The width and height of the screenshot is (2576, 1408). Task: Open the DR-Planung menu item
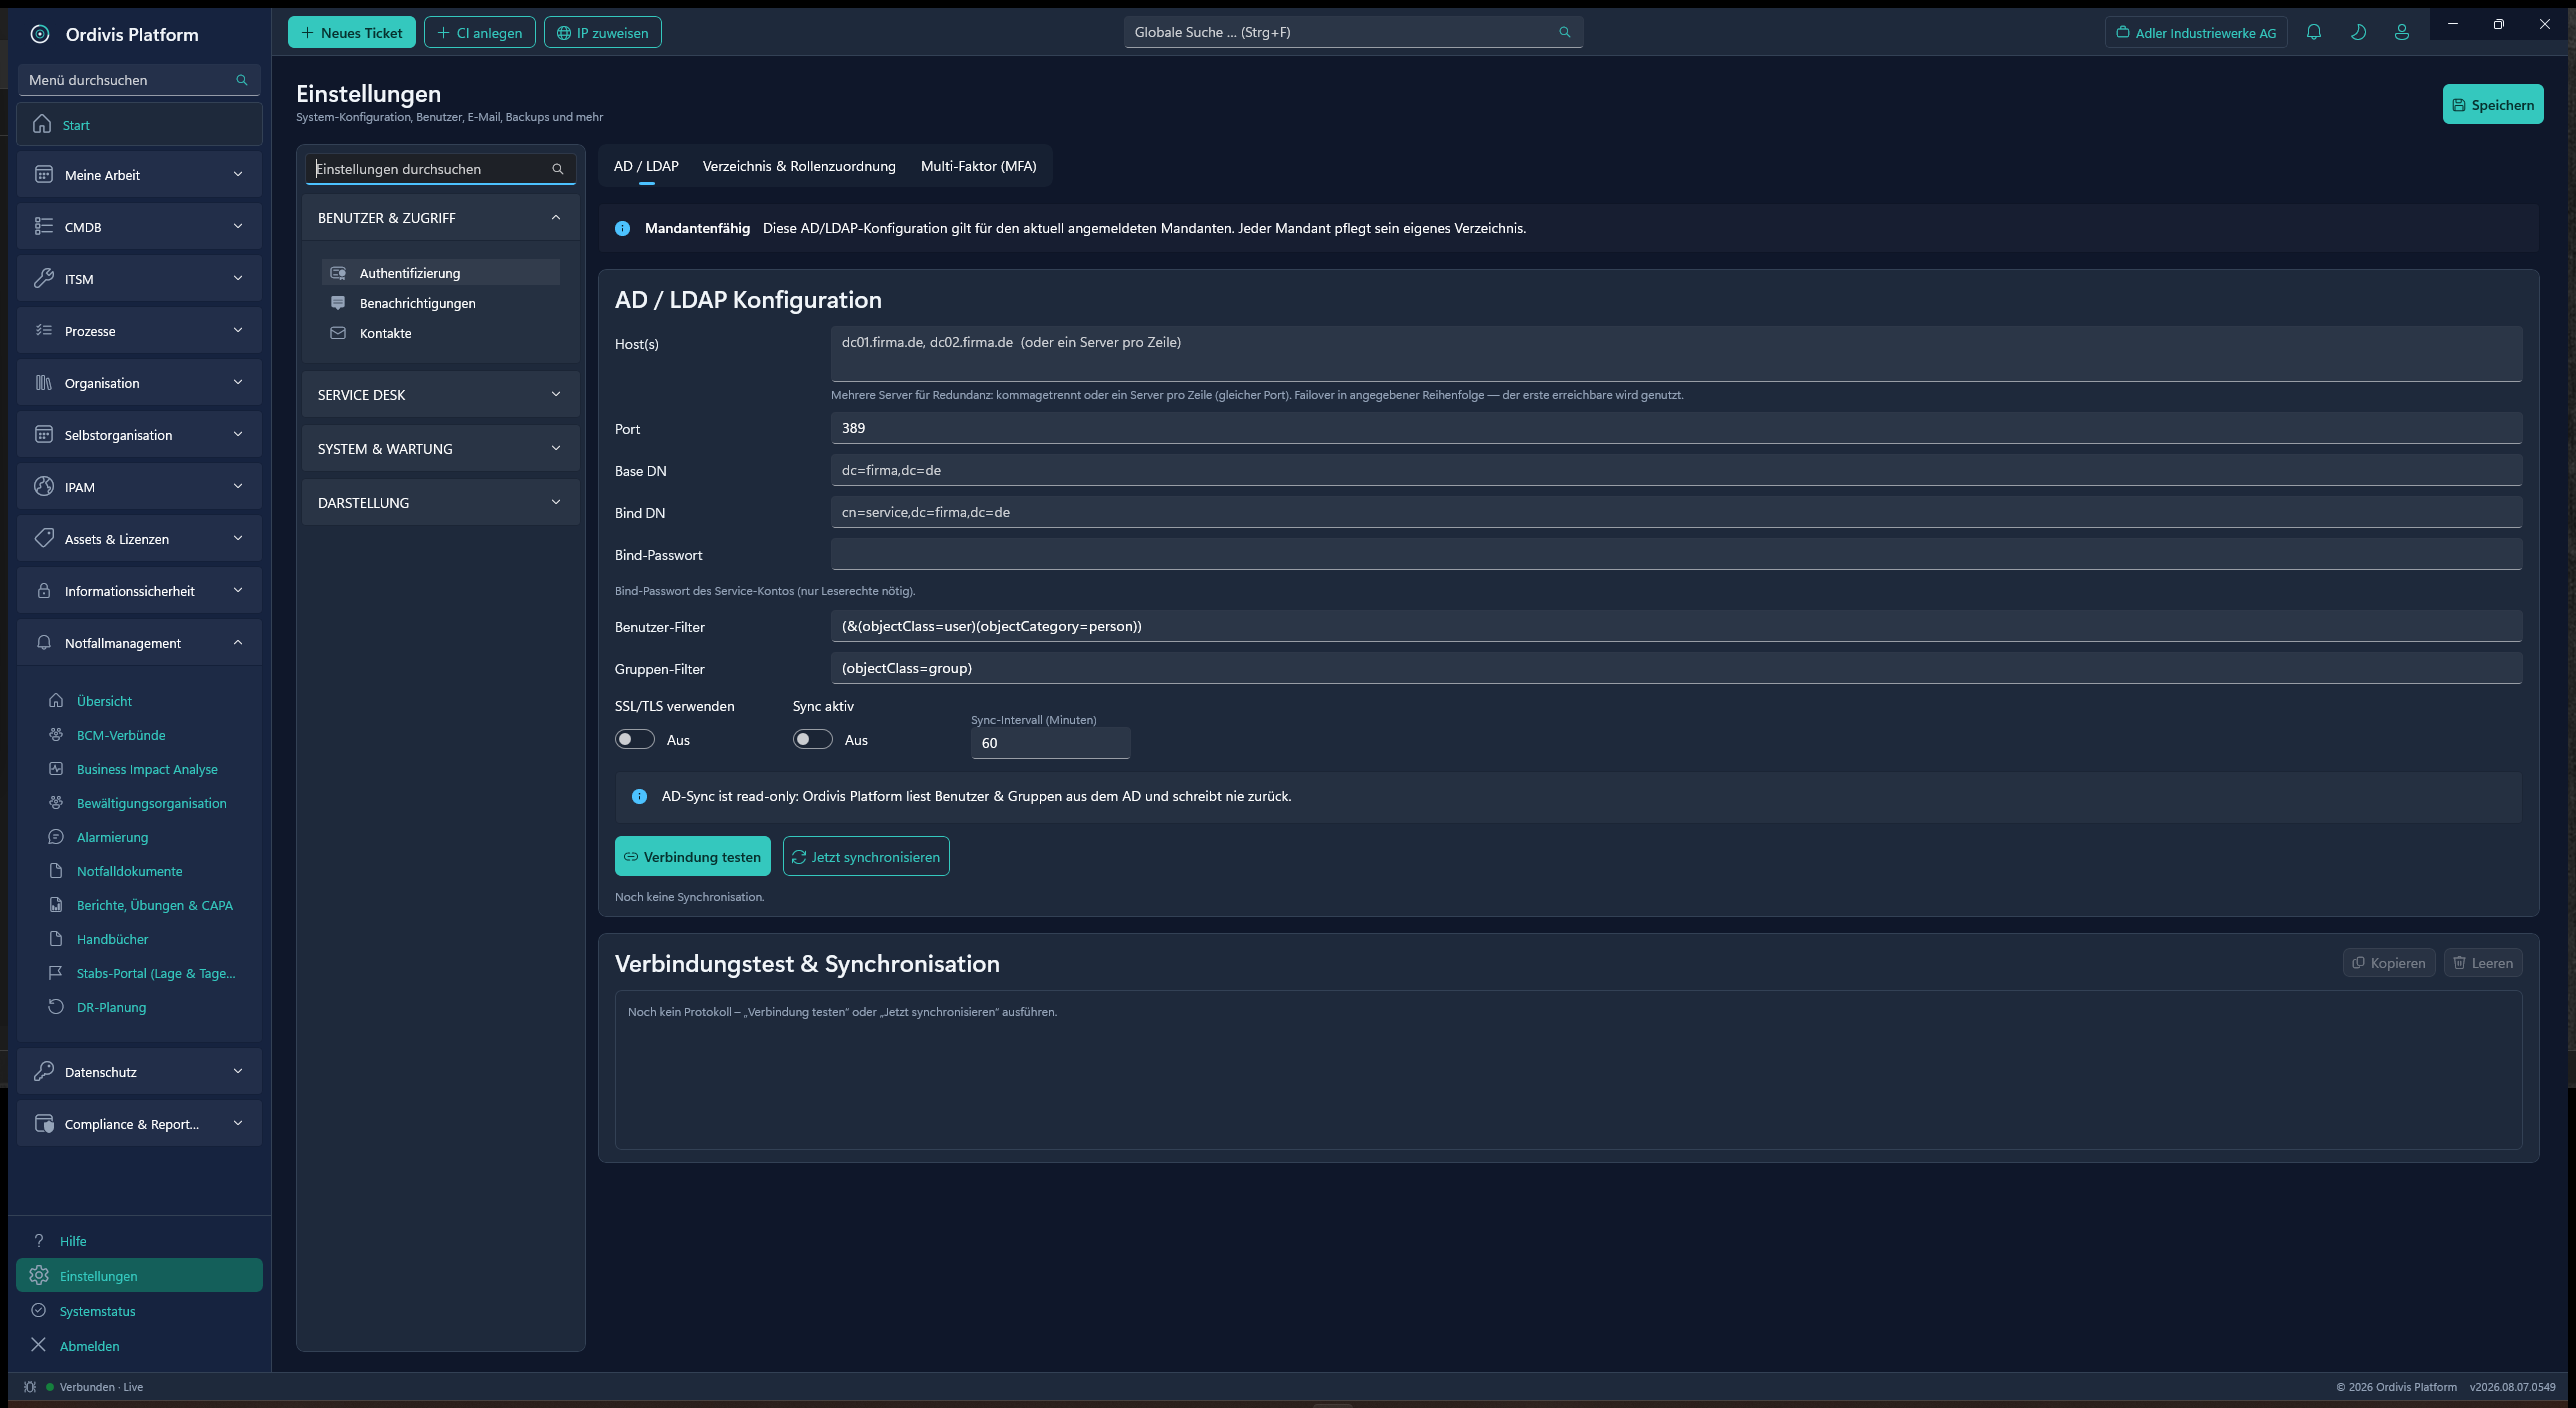click(111, 1007)
